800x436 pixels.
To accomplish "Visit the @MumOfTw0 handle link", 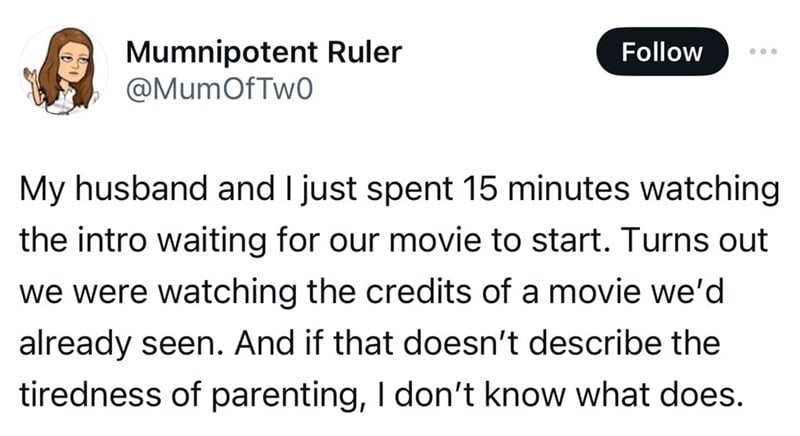I will [219, 89].
